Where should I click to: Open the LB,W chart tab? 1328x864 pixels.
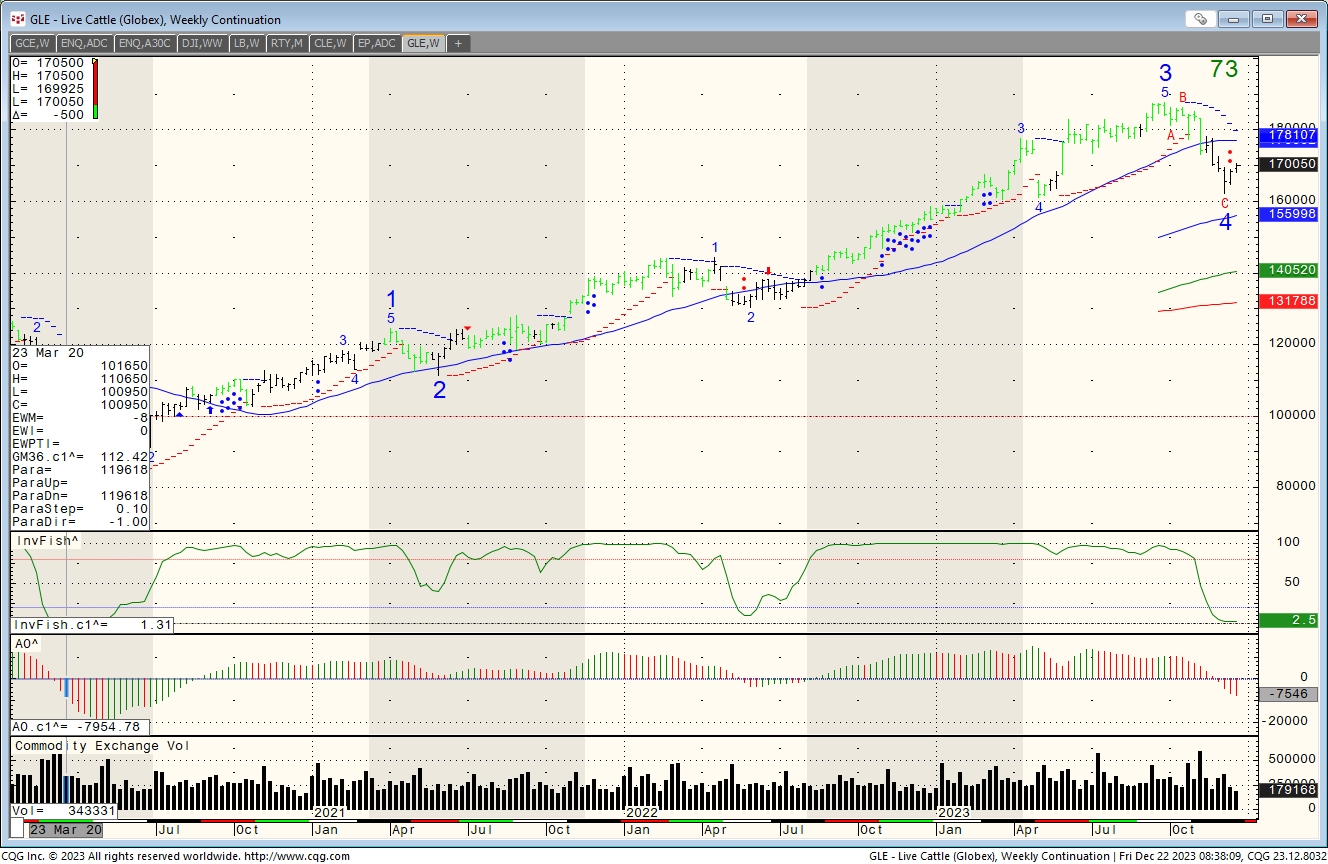tap(247, 43)
